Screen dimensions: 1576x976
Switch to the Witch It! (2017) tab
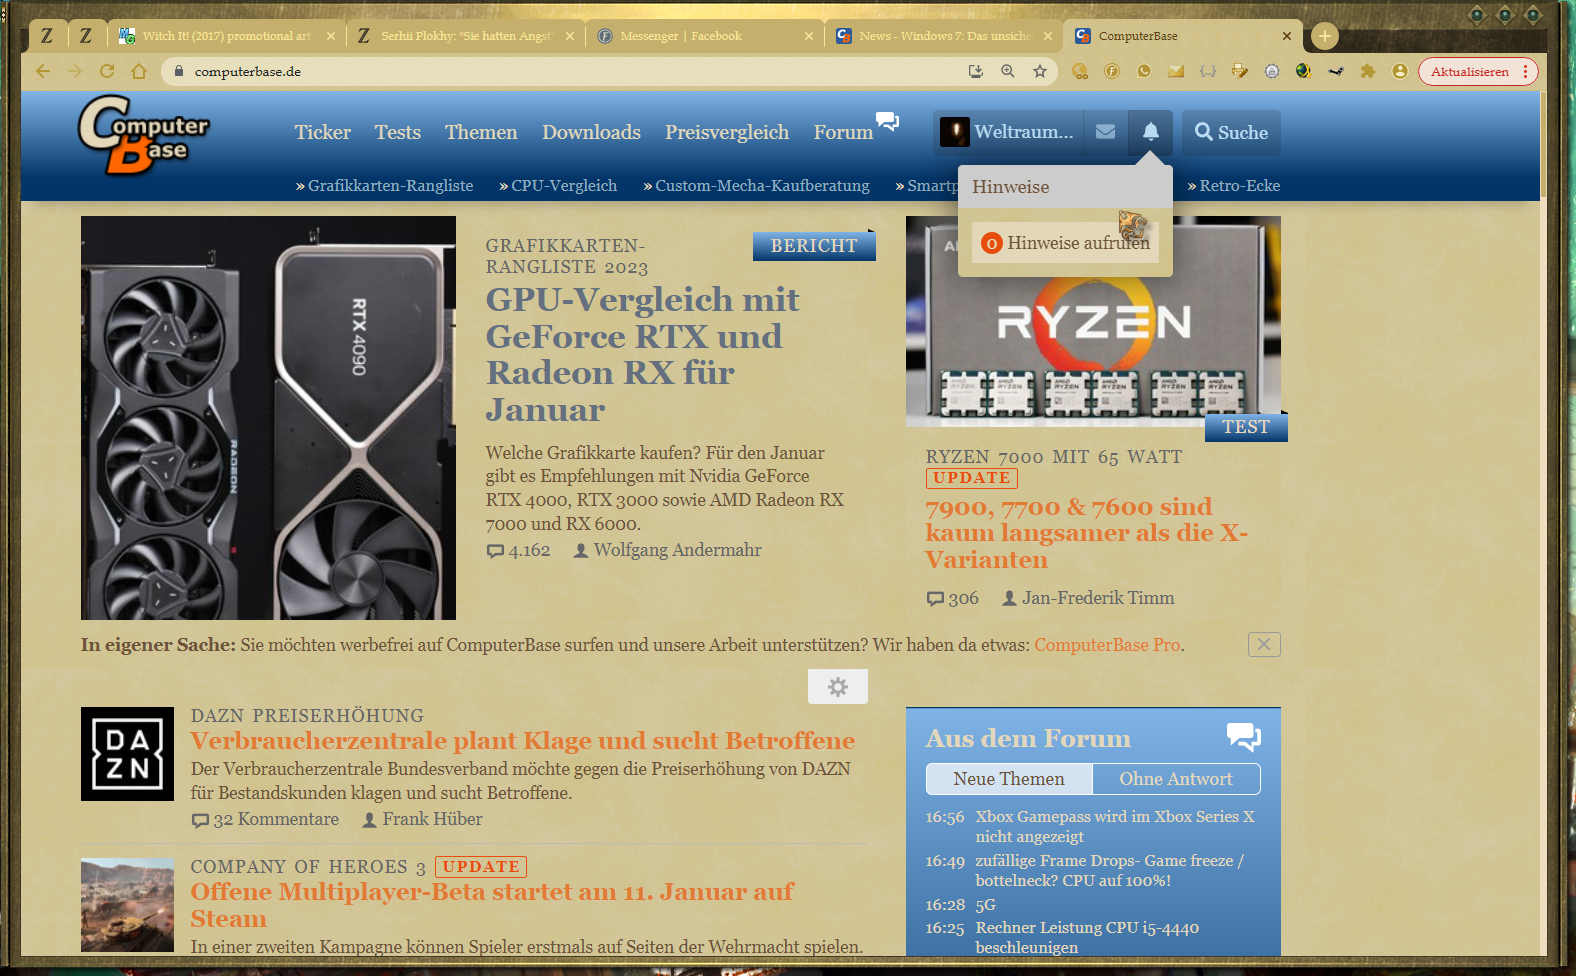(x=226, y=36)
